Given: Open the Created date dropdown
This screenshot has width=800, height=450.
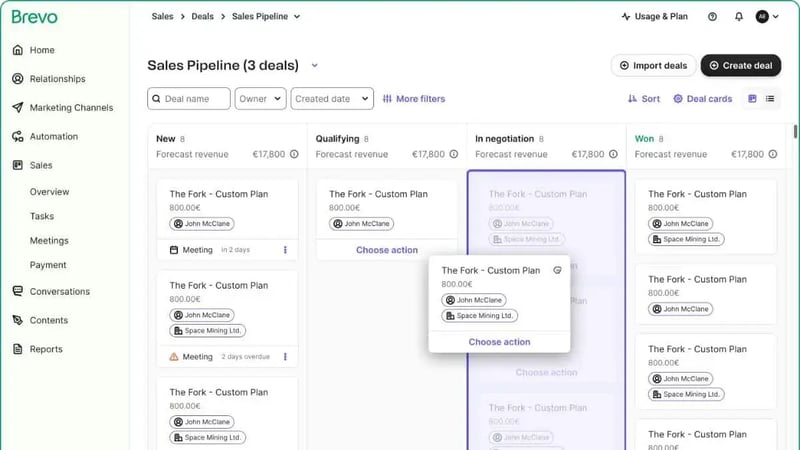Looking at the screenshot, I should coord(331,99).
